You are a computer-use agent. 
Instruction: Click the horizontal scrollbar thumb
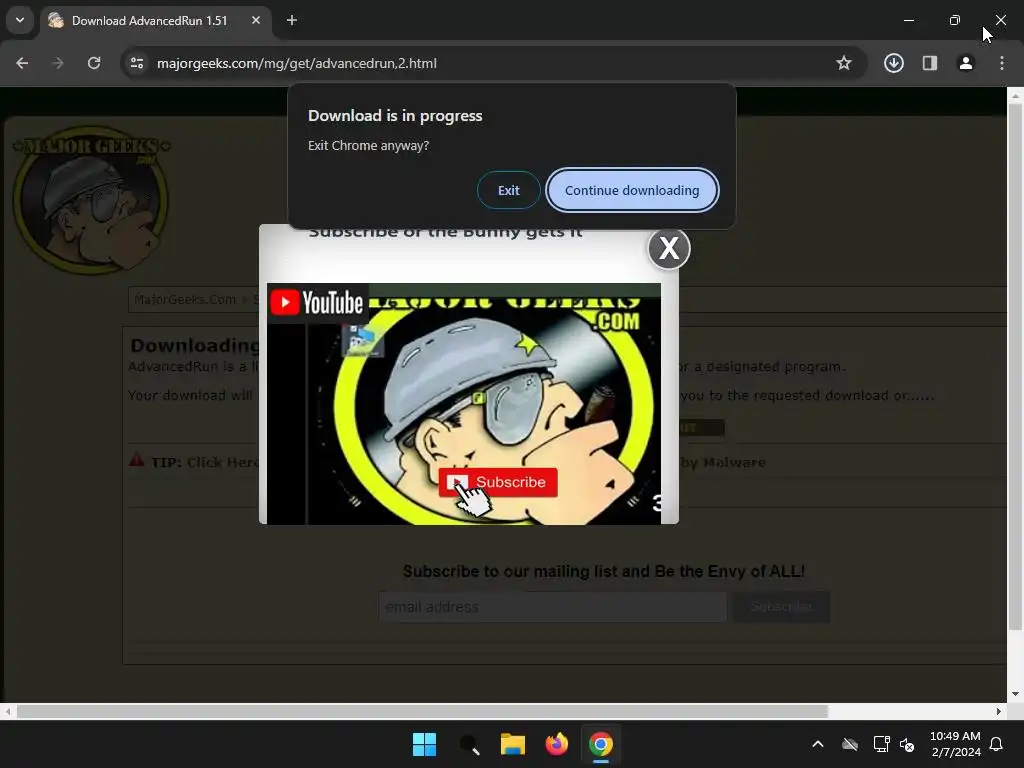tap(422, 711)
